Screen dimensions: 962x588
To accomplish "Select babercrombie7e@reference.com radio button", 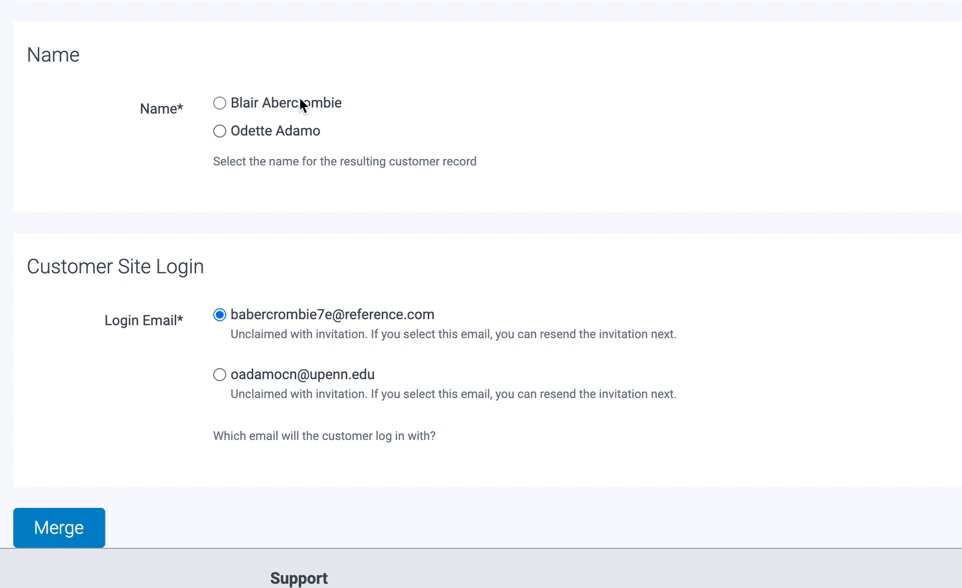I will coord(220,315).
